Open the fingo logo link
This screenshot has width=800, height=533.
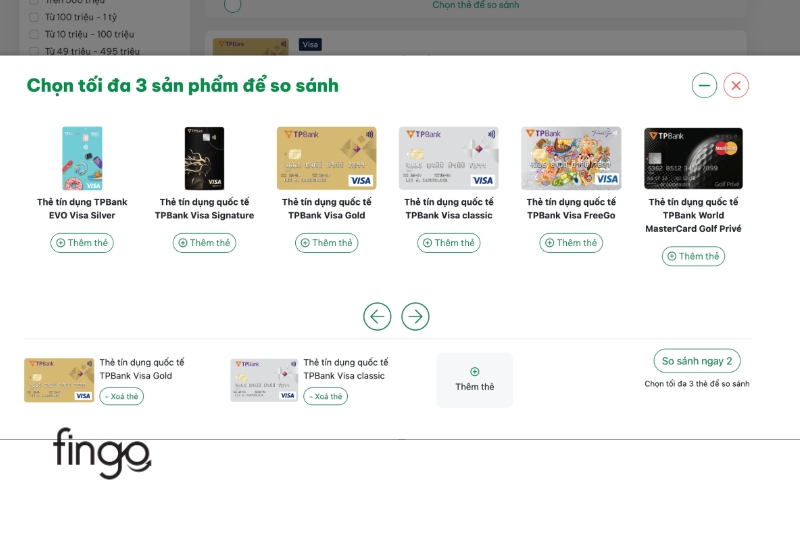(102, 453)
